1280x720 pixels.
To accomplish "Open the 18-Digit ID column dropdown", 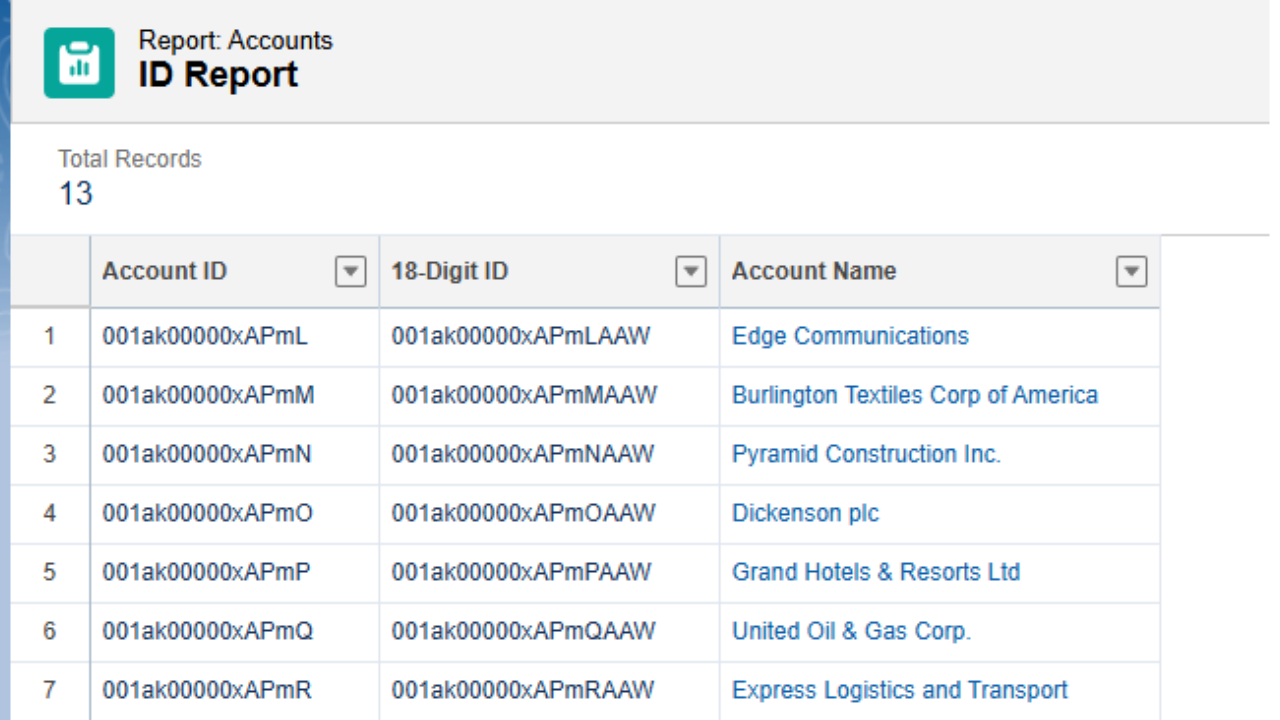I will [x=691, y=271].
